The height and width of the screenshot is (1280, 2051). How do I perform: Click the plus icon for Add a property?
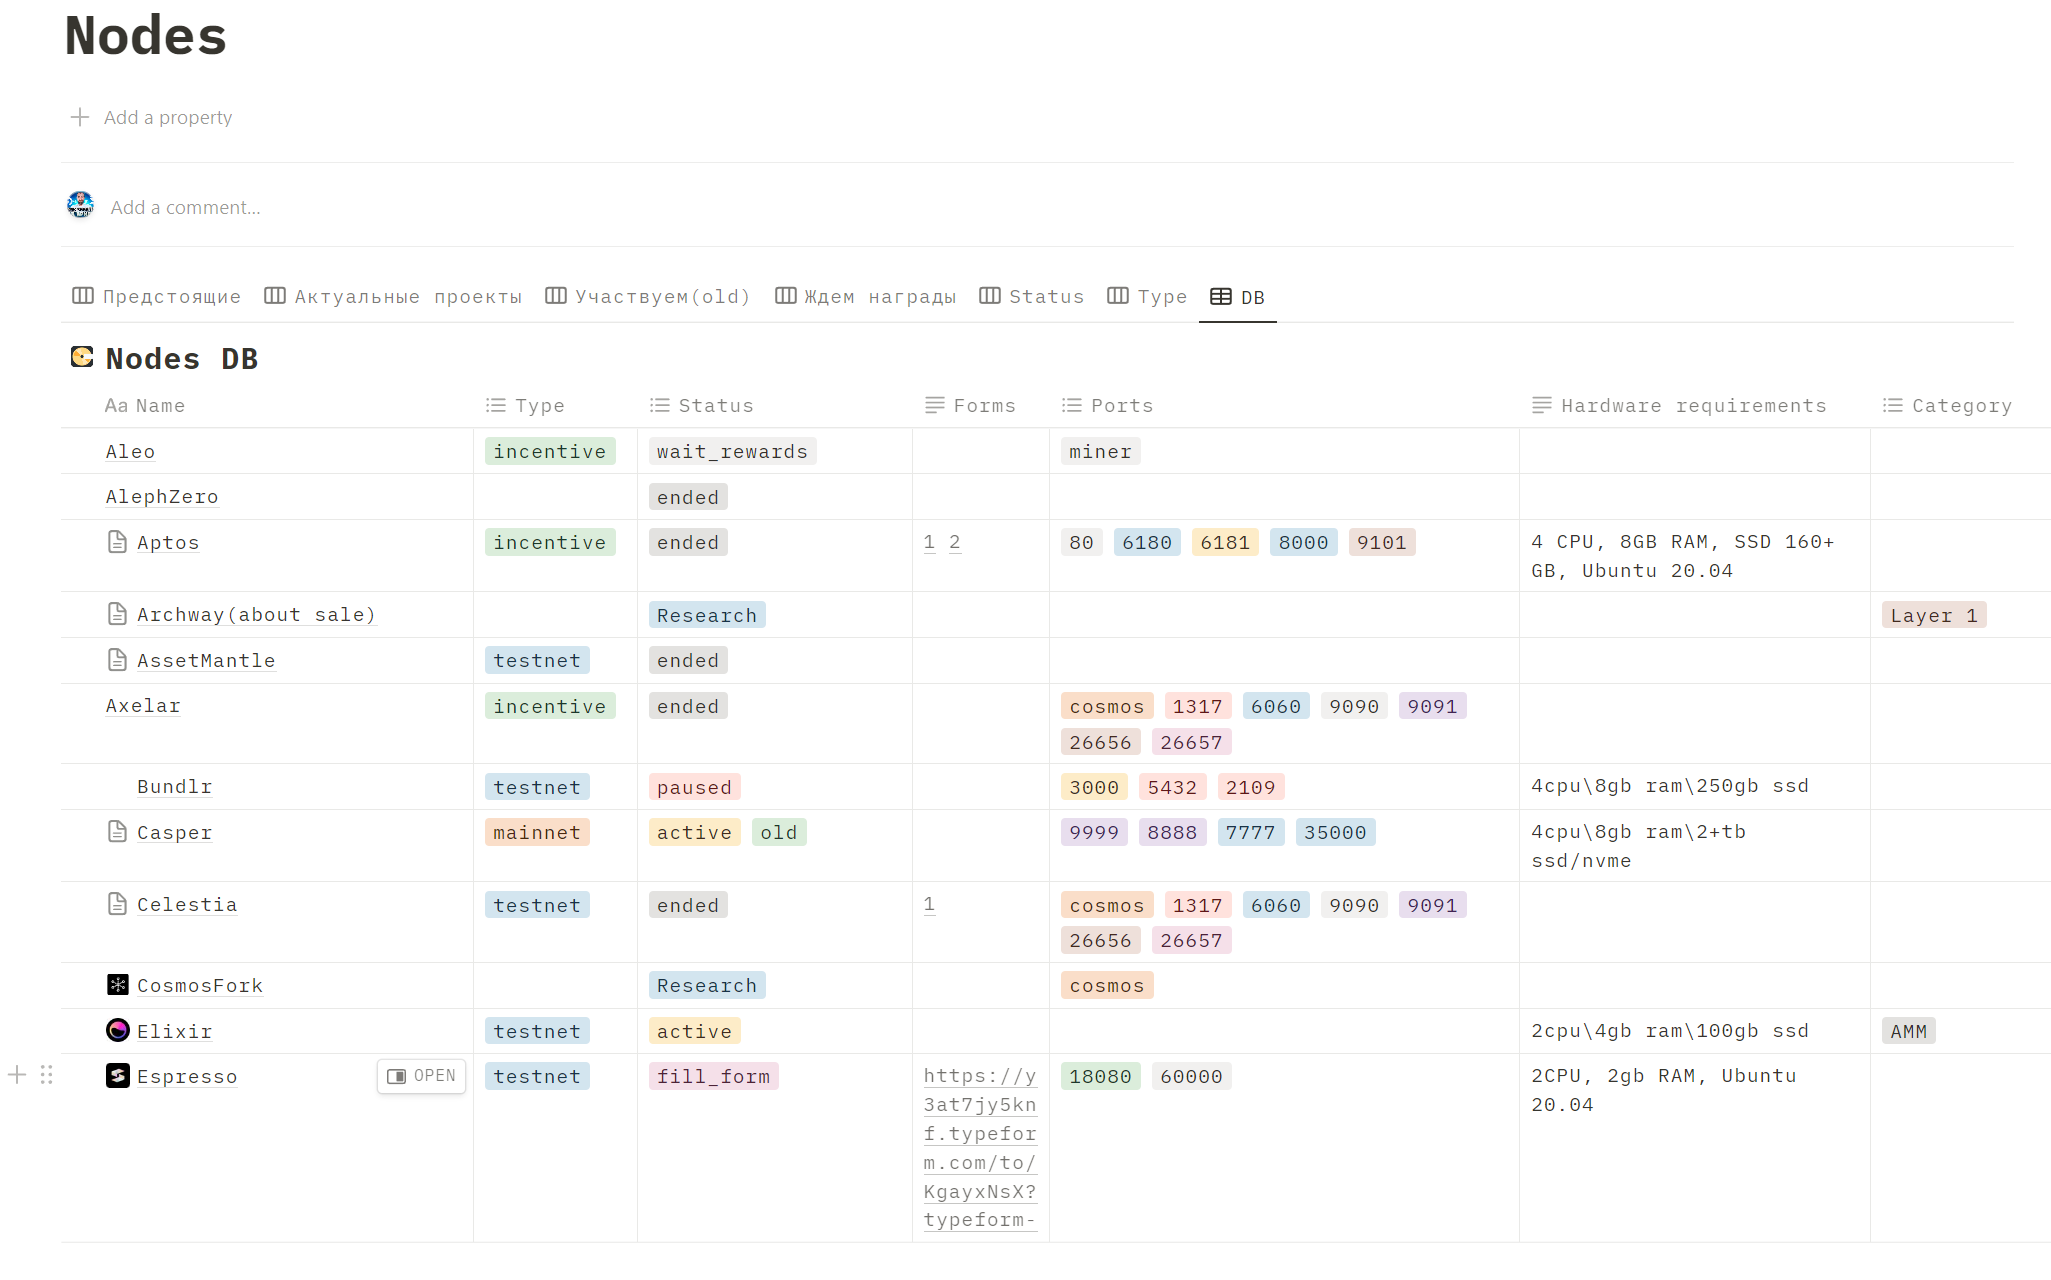click(80, 117)
